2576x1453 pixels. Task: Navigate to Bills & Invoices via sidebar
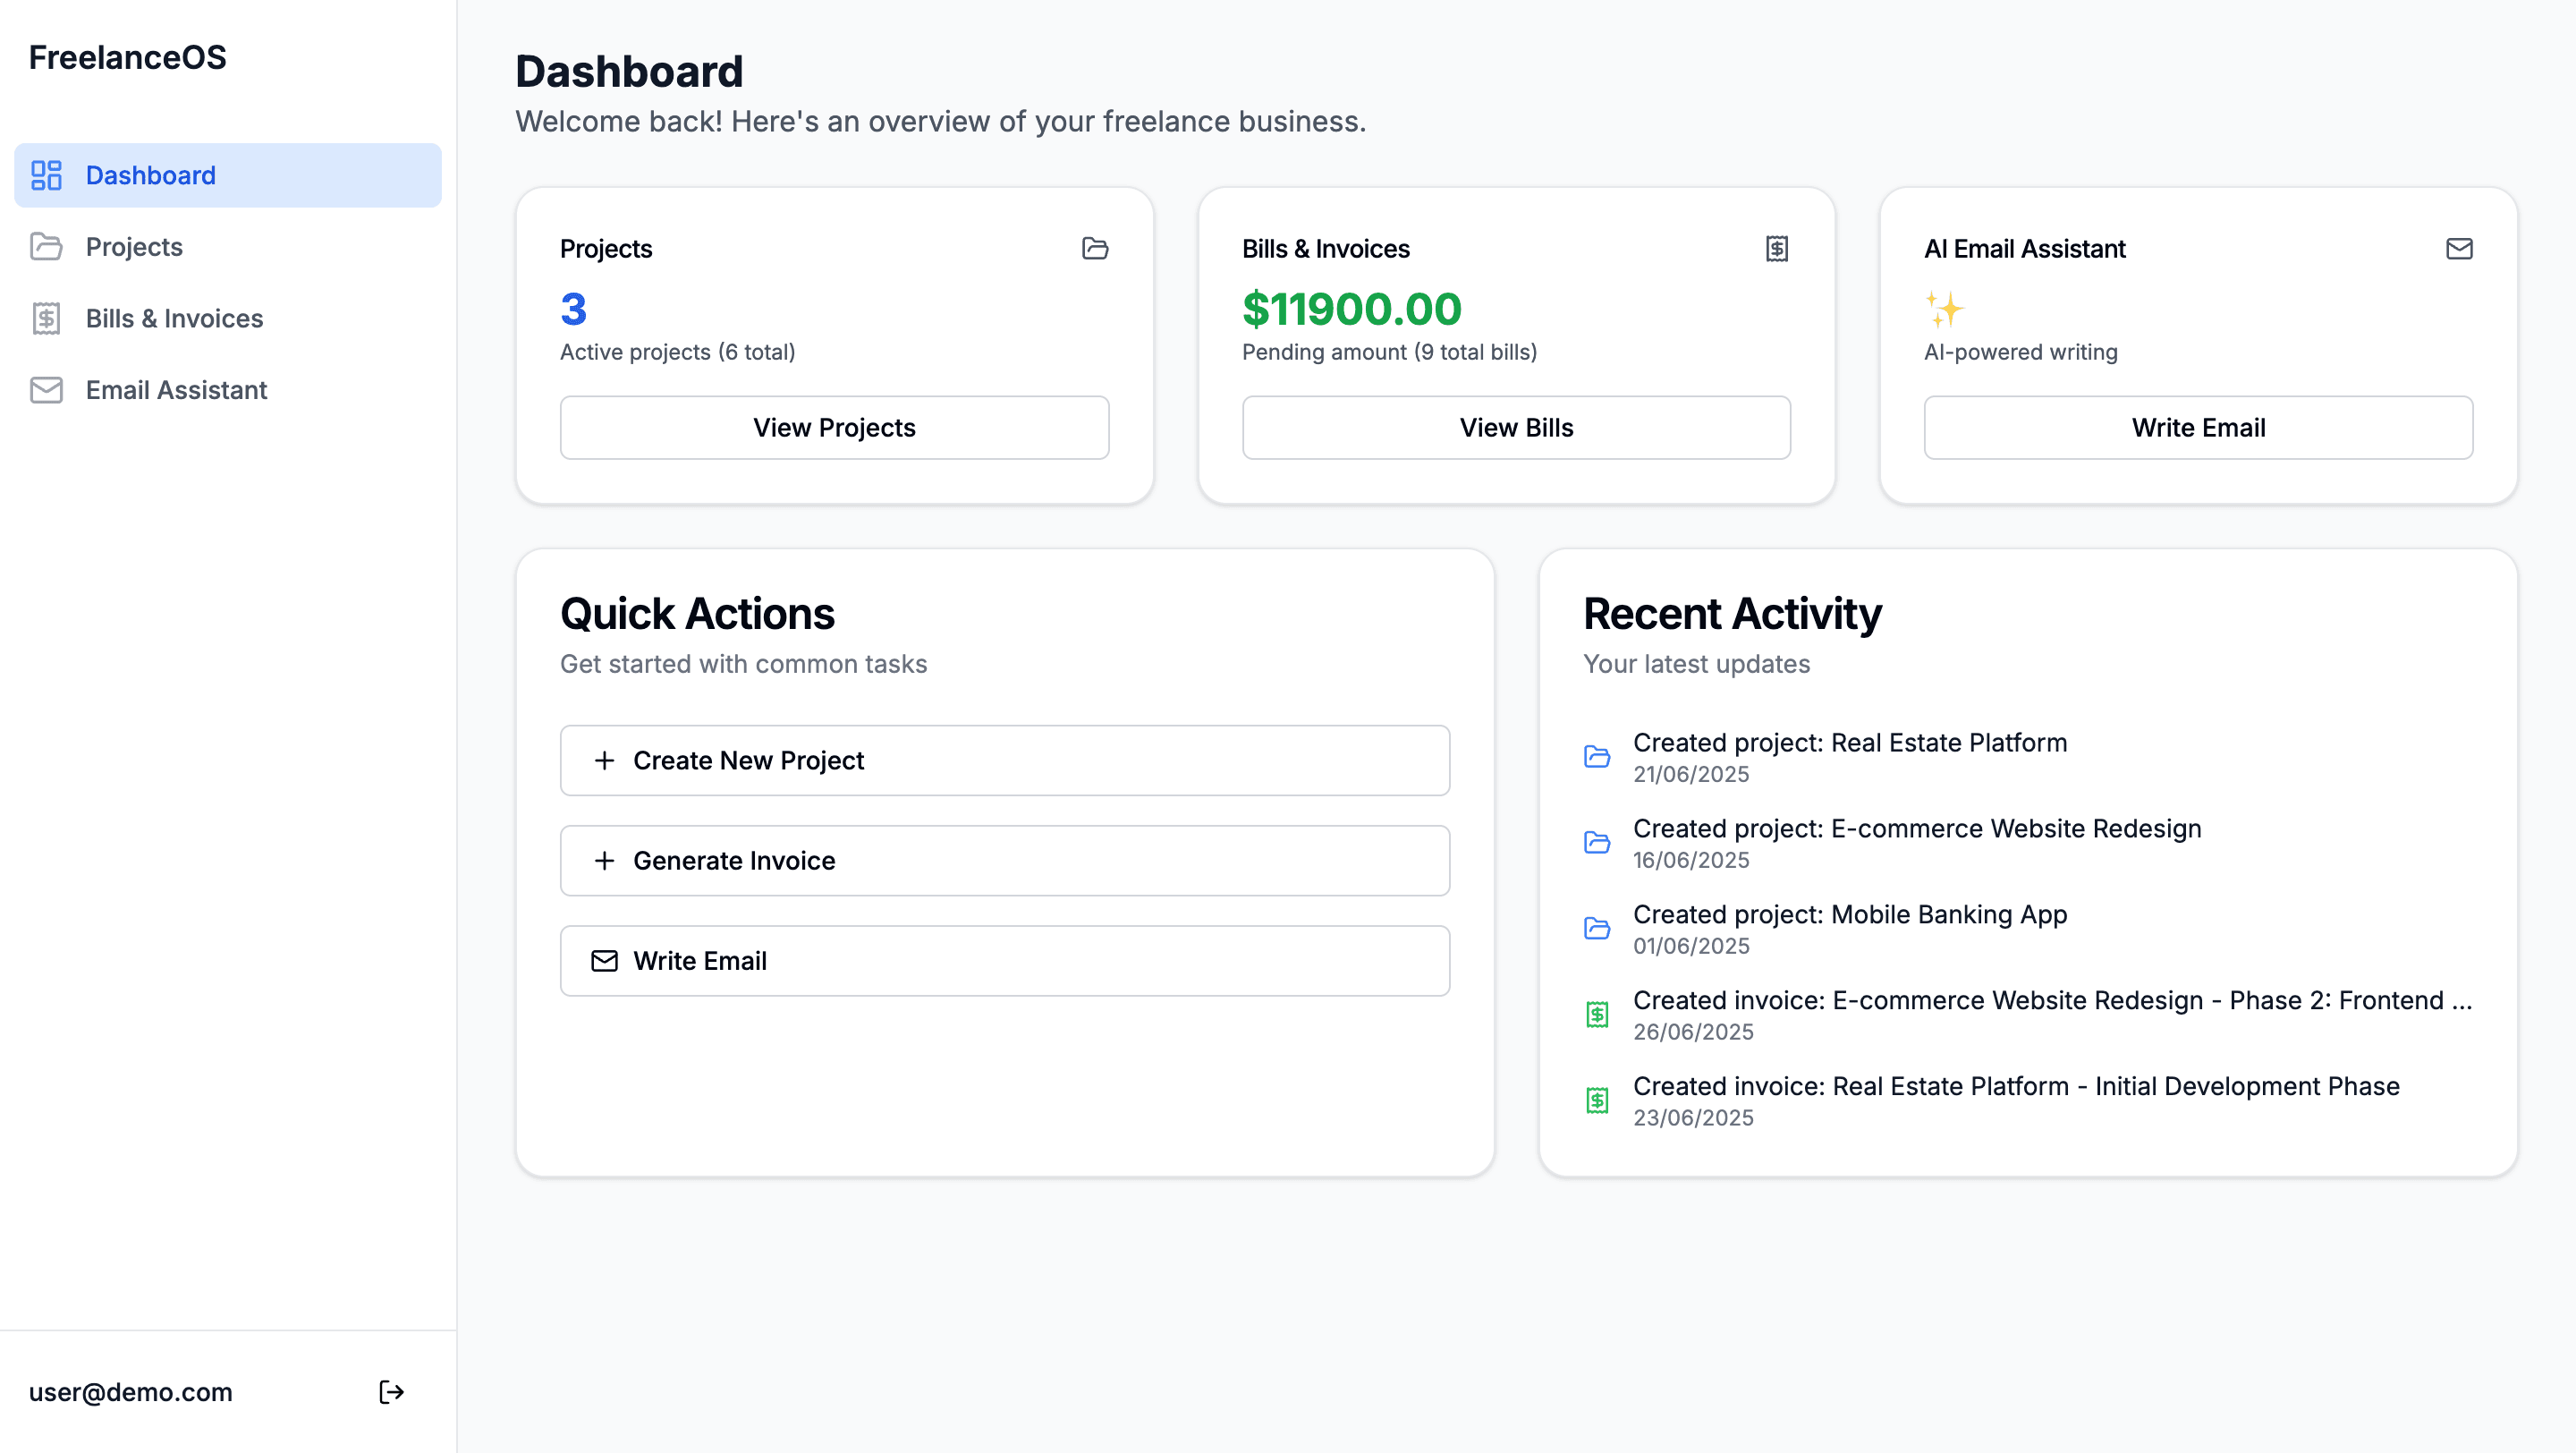(x=174, y=318)
